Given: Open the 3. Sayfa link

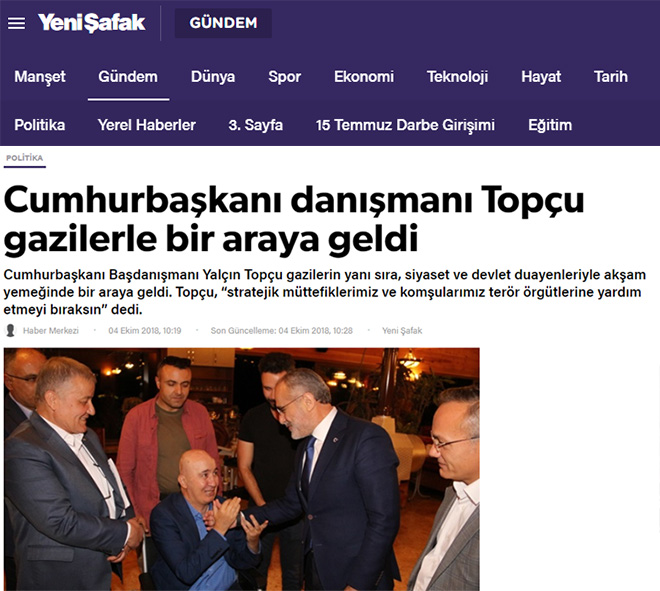Looking at the screenshot, I should click(255, 125).
